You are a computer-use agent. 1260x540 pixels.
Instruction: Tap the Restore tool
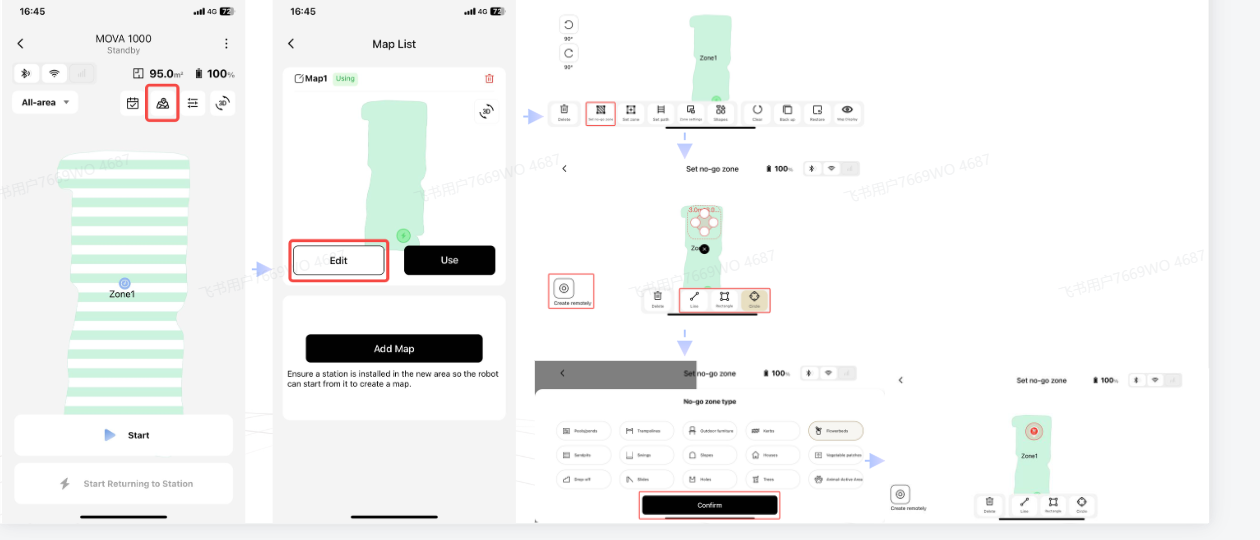[817, 112]
